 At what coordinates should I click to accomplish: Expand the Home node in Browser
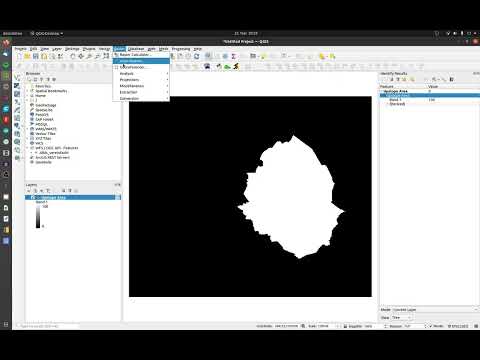[28, 96]
